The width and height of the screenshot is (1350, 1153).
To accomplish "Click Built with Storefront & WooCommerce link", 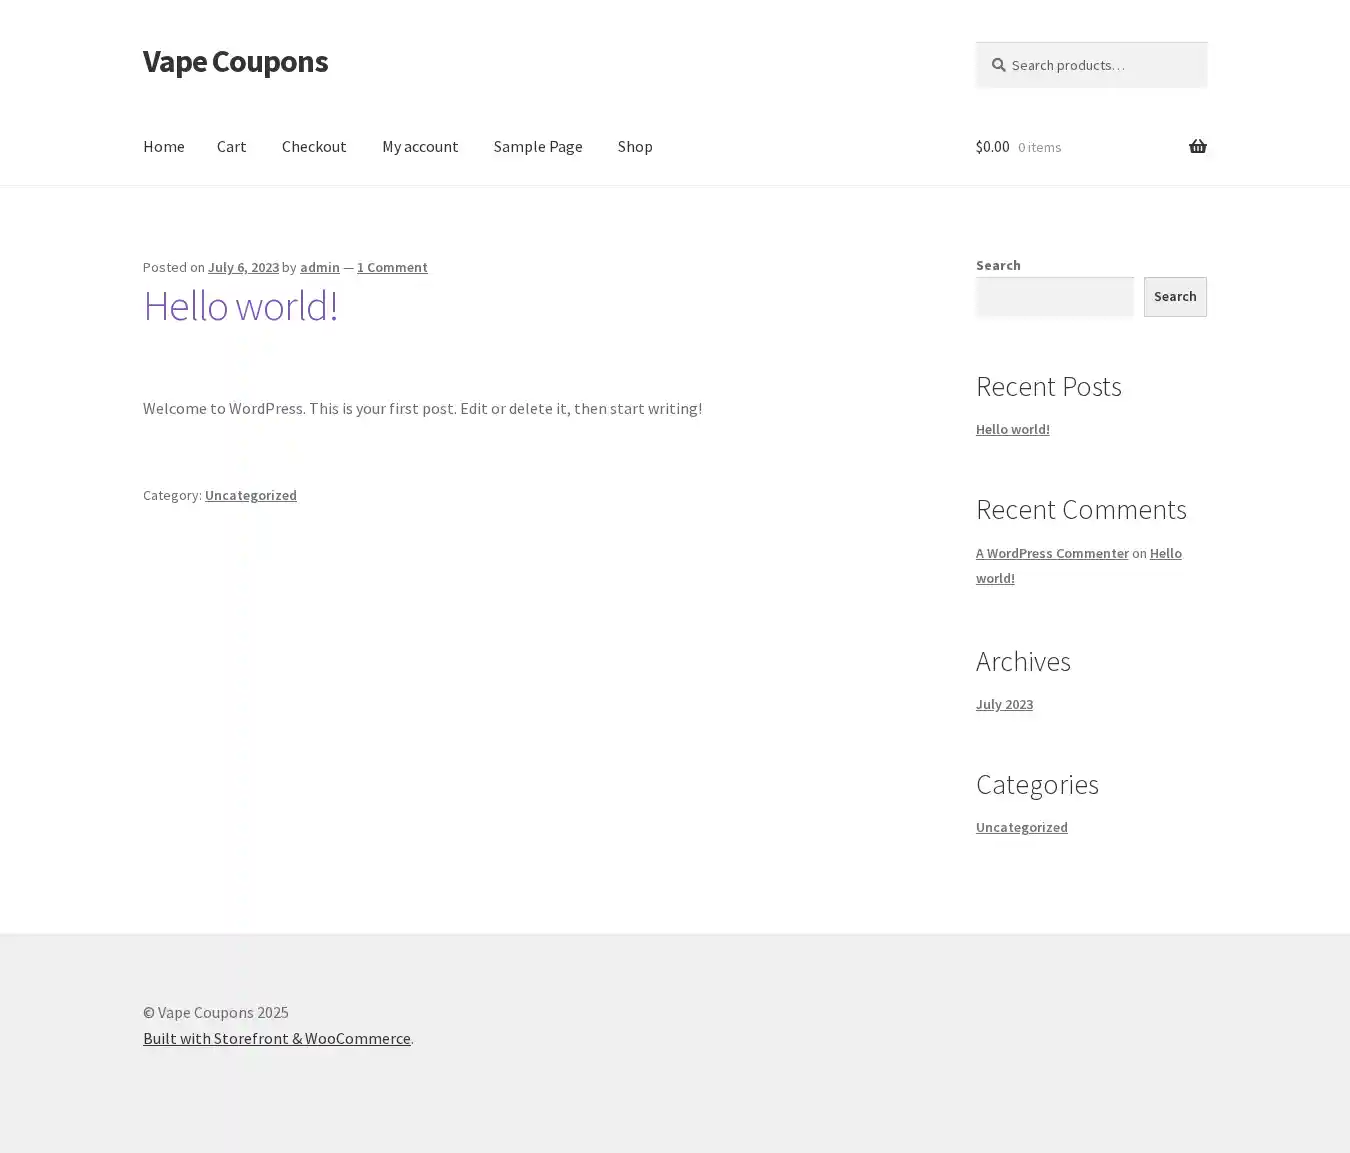I will [x=277, y=1038].
